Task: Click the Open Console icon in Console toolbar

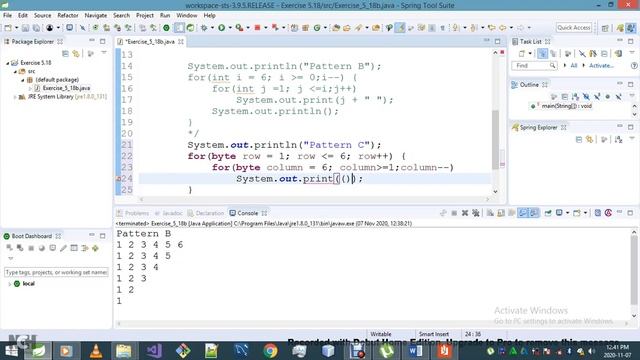Action: (x=577, y=213)
